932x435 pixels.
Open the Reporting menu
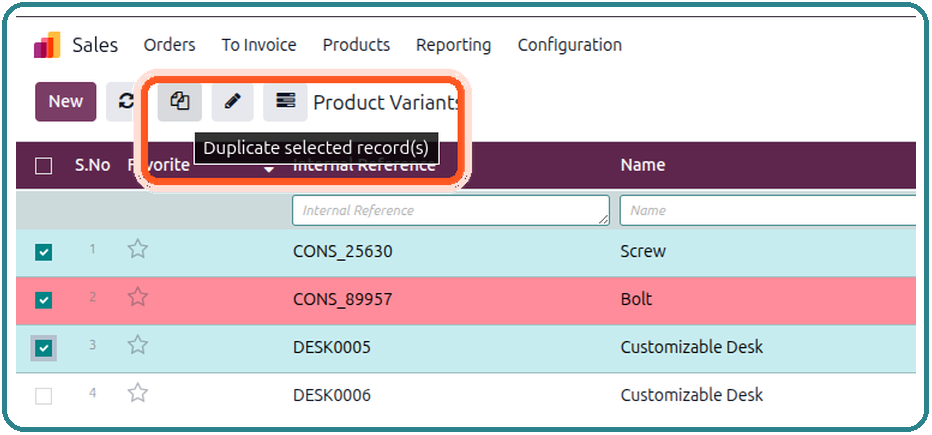point(454,45)
